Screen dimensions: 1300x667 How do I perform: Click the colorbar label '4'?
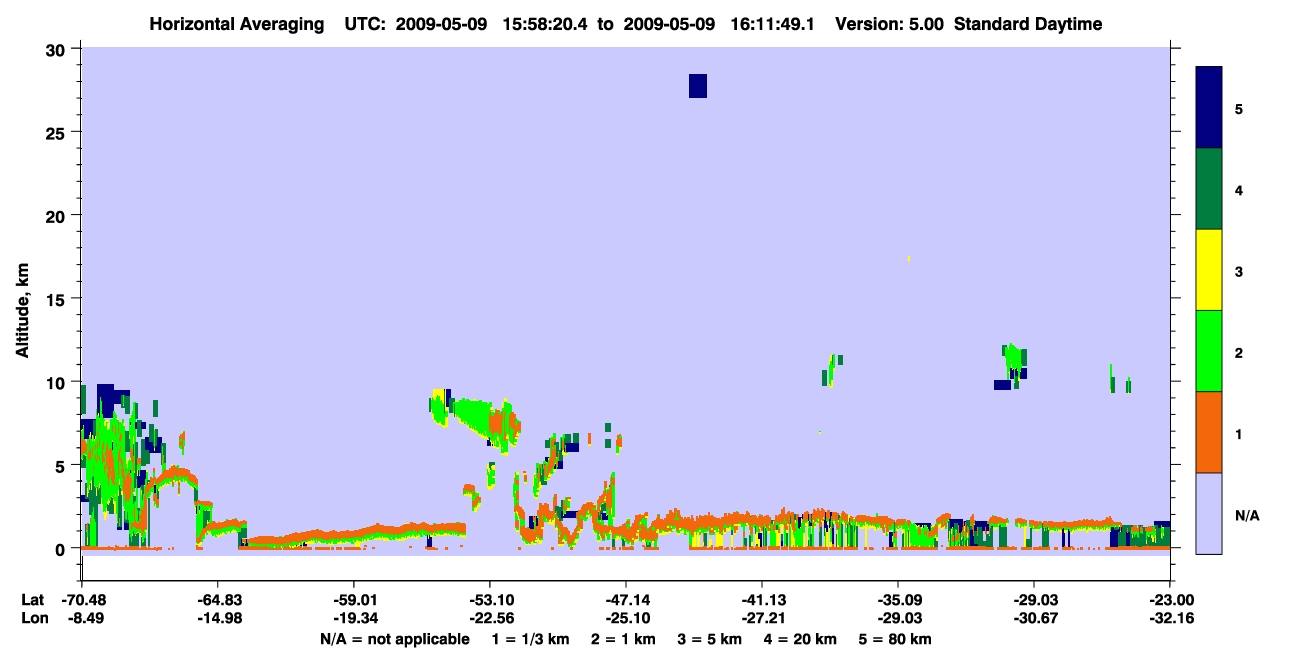(x=1239, y=189)
